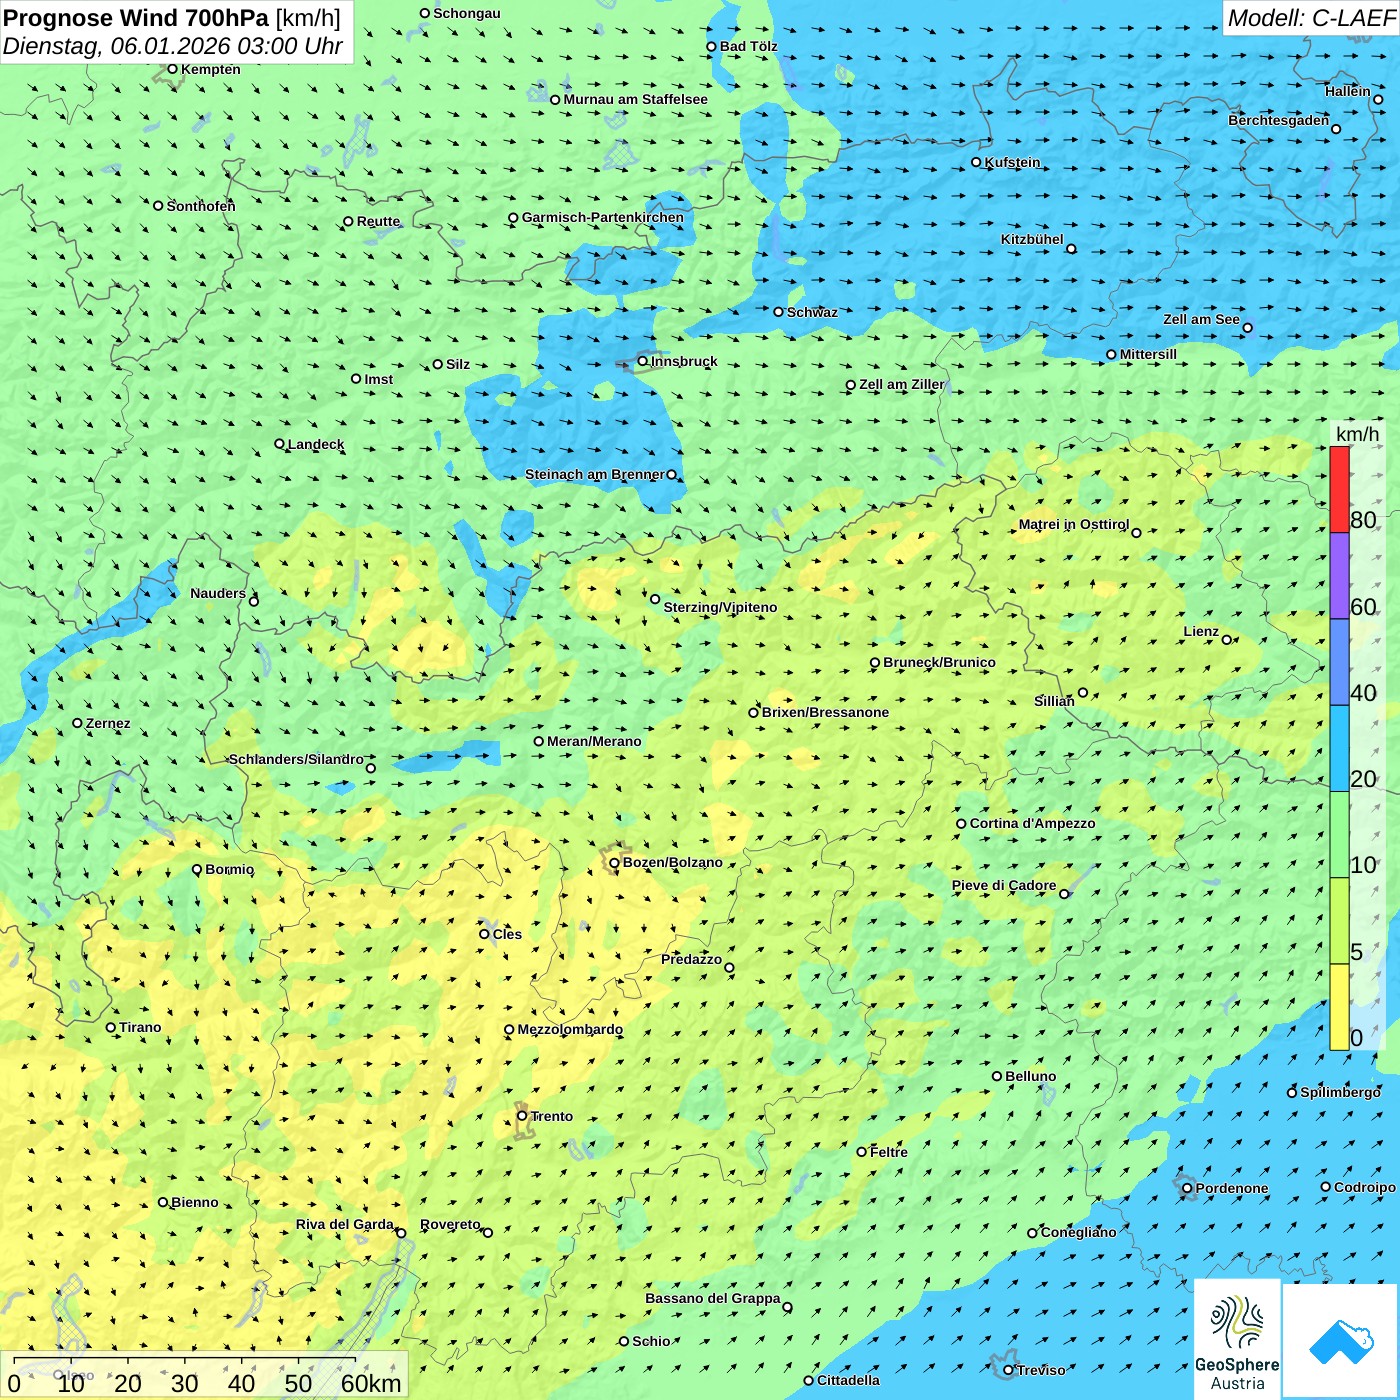Select the Kufstein city marker

pos(976,162)
